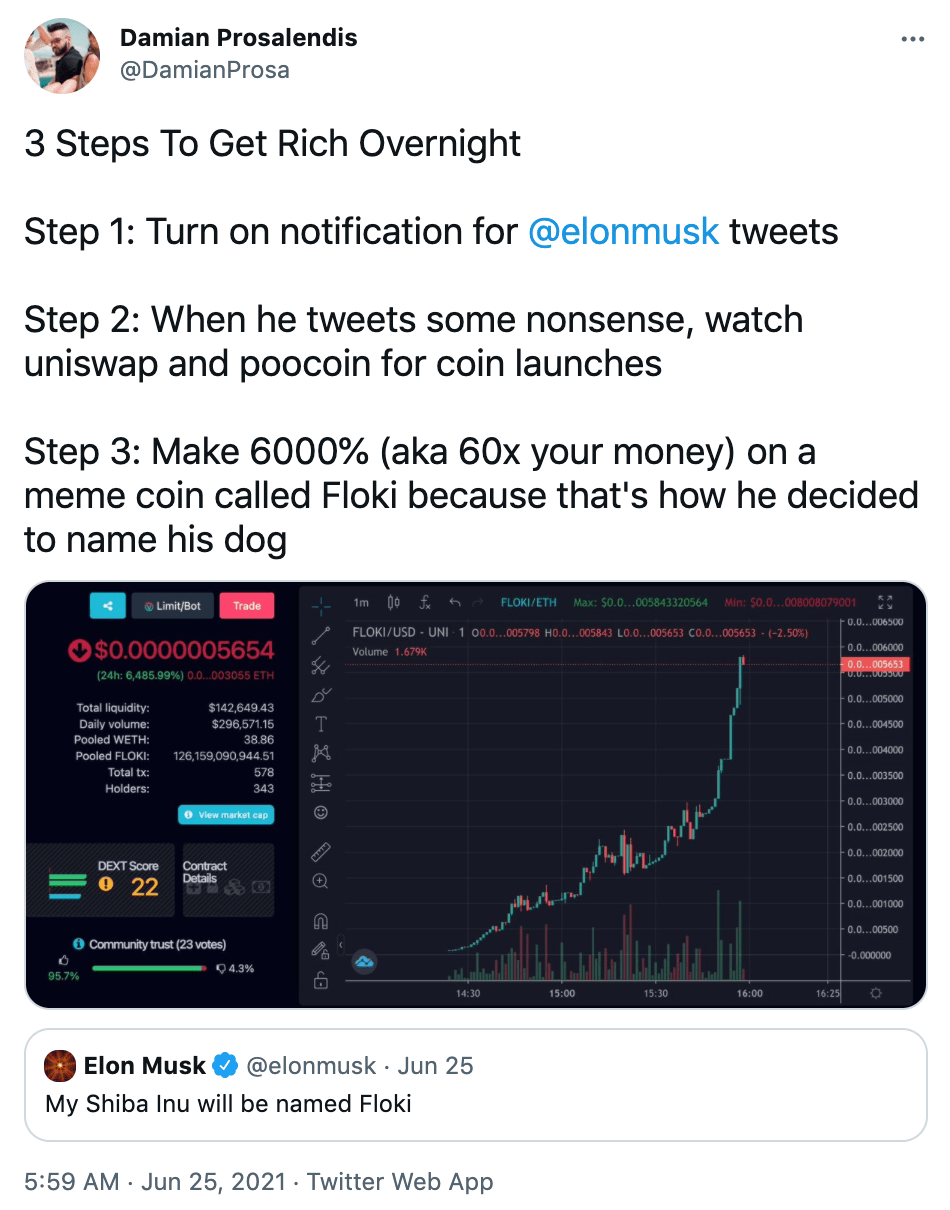This screenshot has width=950, height=1210.
Task: Toggle magnet mode on chart
Action: pos(321,921)
